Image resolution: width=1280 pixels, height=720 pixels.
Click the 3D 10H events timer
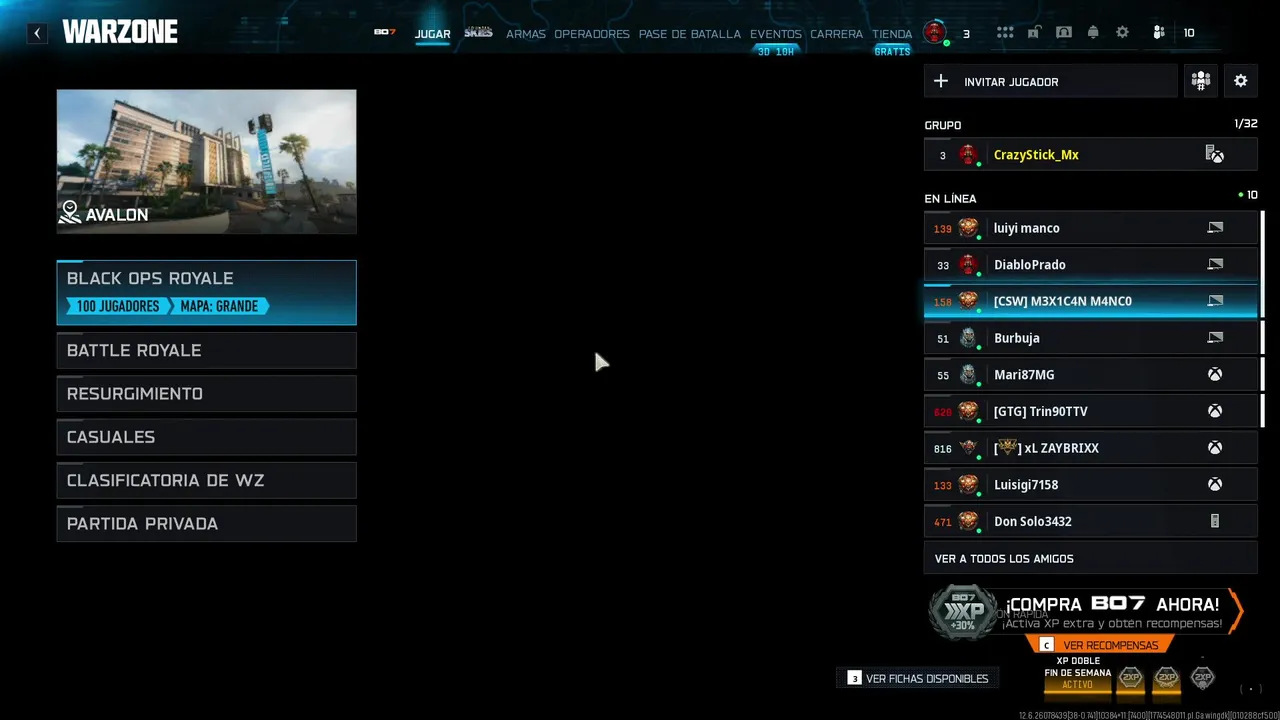(776, 51)
